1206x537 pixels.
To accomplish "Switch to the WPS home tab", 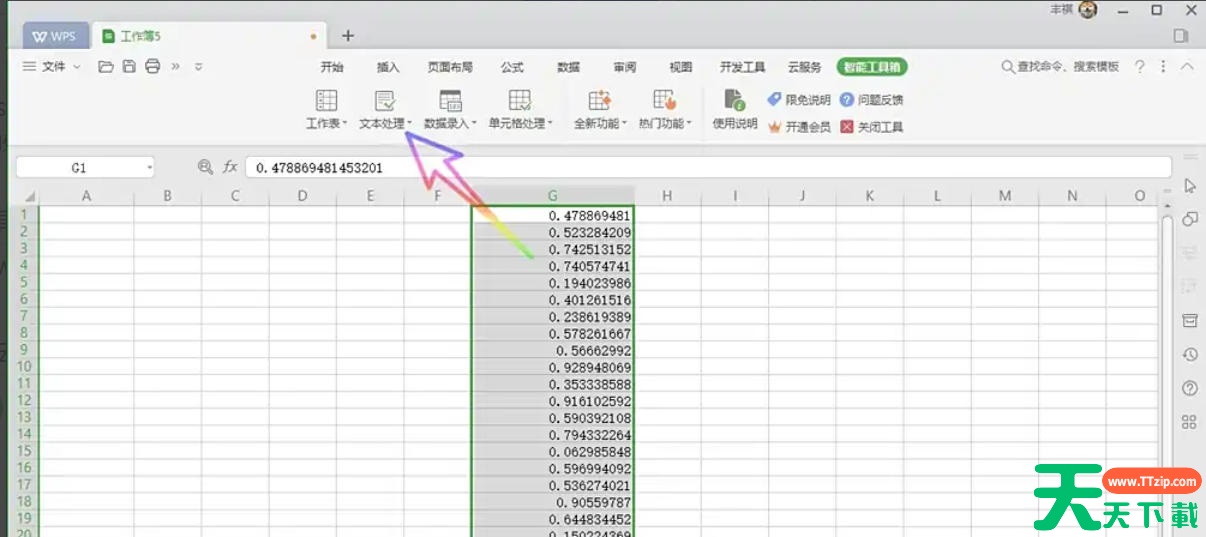I will (55, 36).
